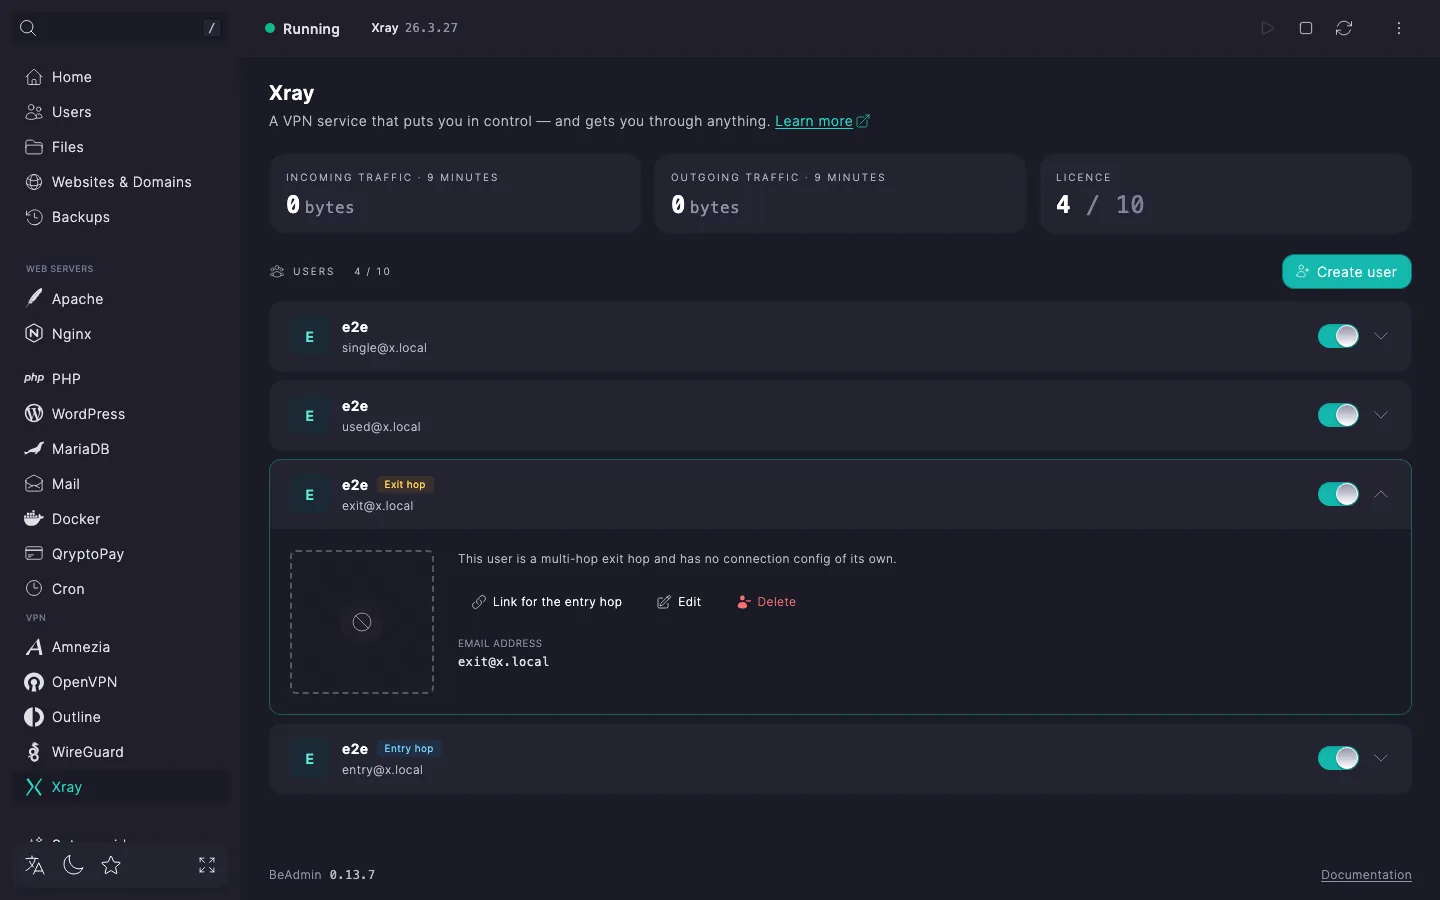The width and height of the screenshot is (1440, 900).
Task: Open the three-dot more options menu
Action: click(1399, 28)
